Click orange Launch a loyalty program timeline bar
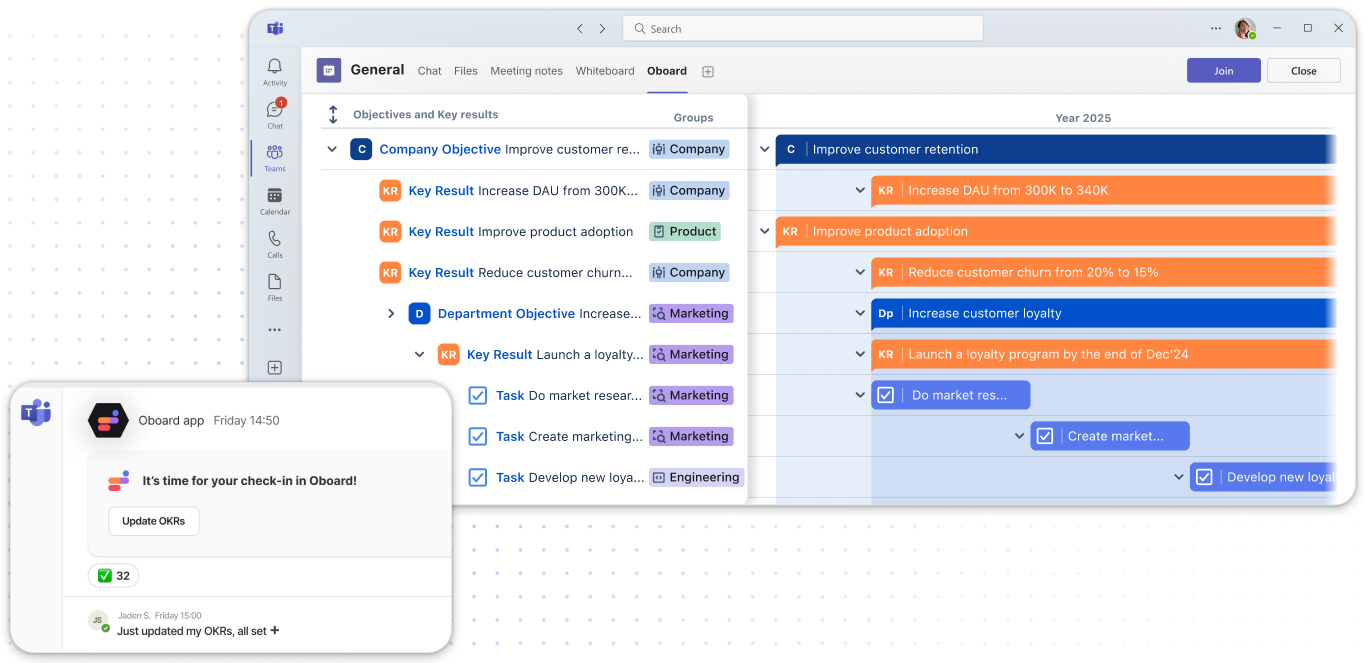Viewport: 1366px width, 663px height. 1103,354
